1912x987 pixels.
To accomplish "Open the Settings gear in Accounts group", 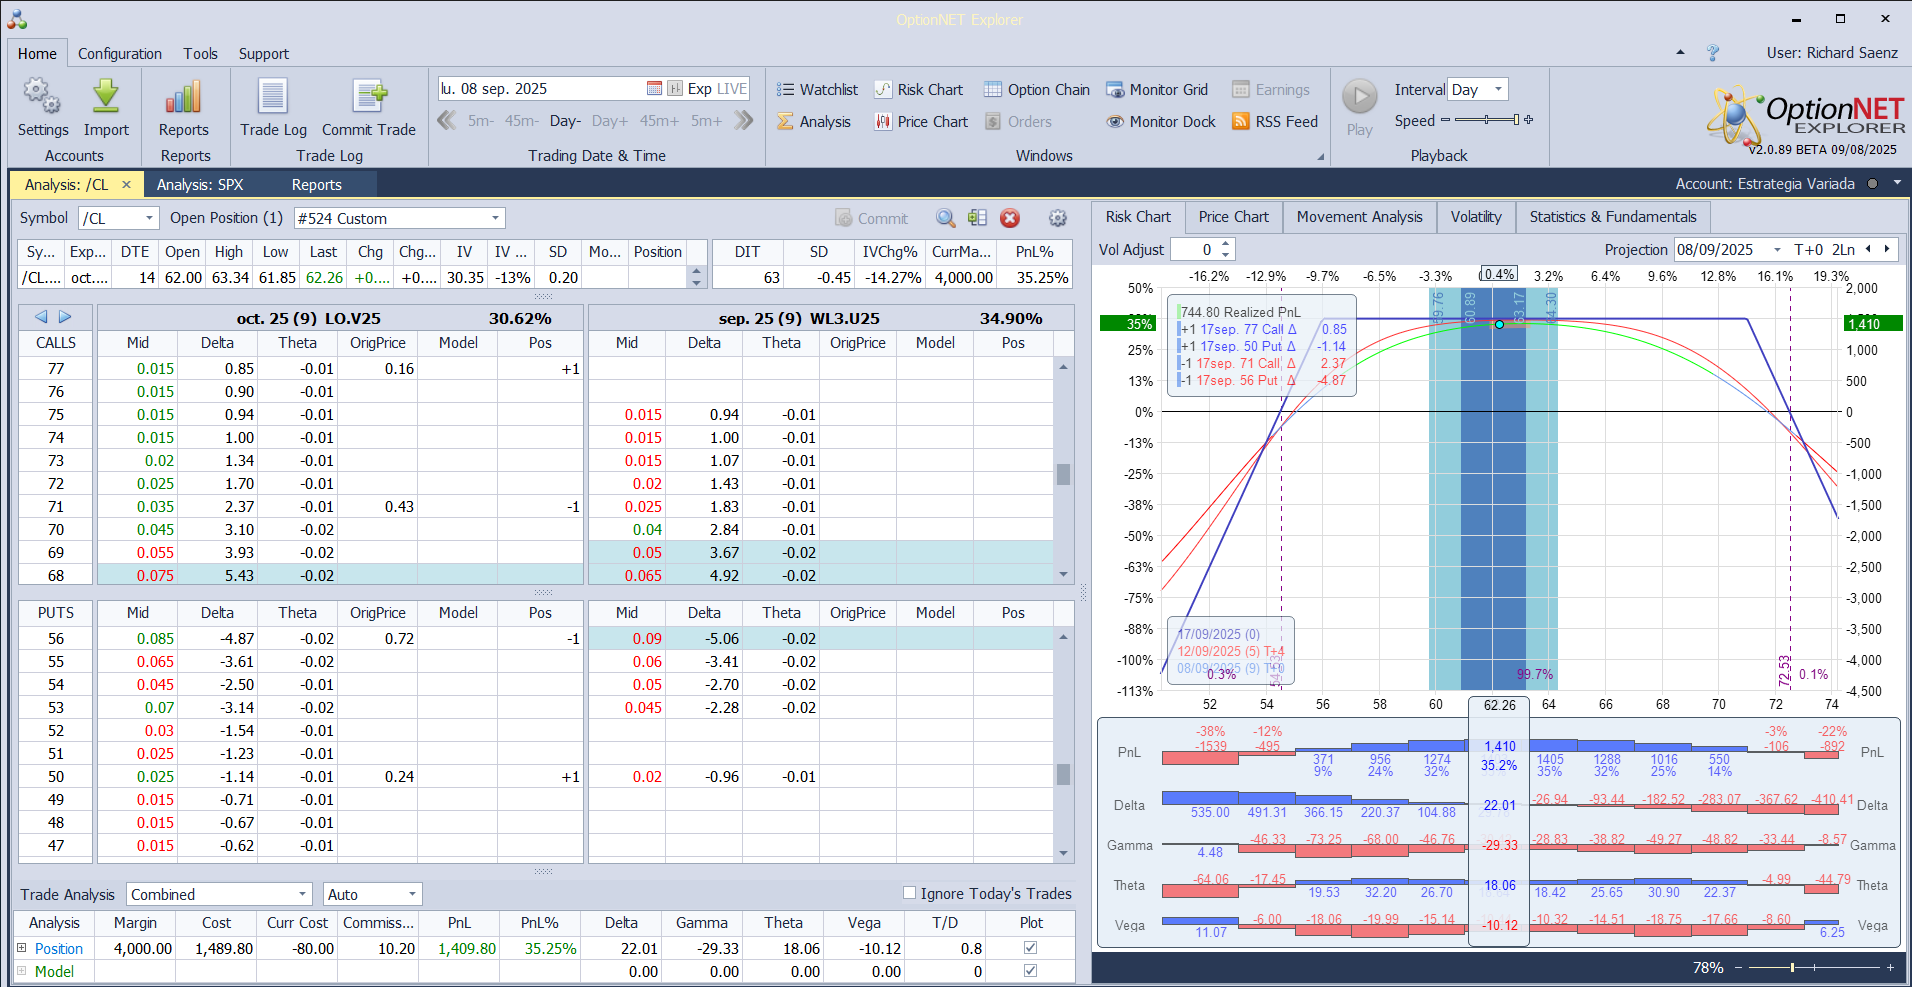I will click(42, 97).
